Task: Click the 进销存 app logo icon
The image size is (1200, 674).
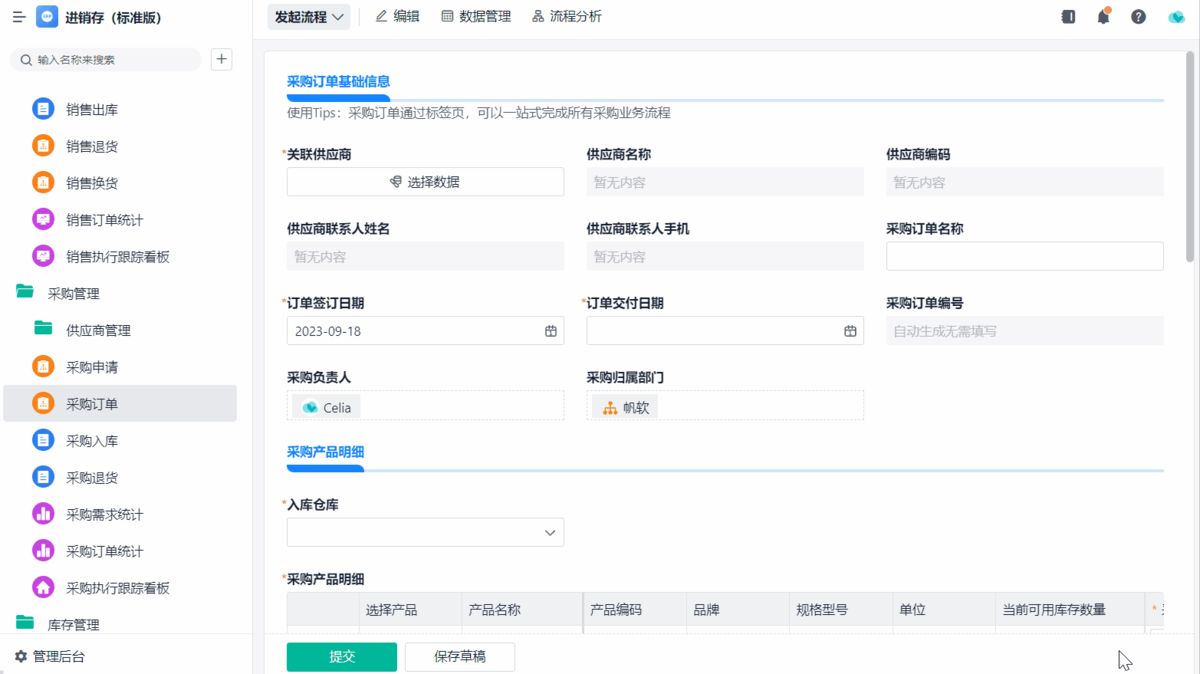Action: pyautogui.click(x=47, y=17)
